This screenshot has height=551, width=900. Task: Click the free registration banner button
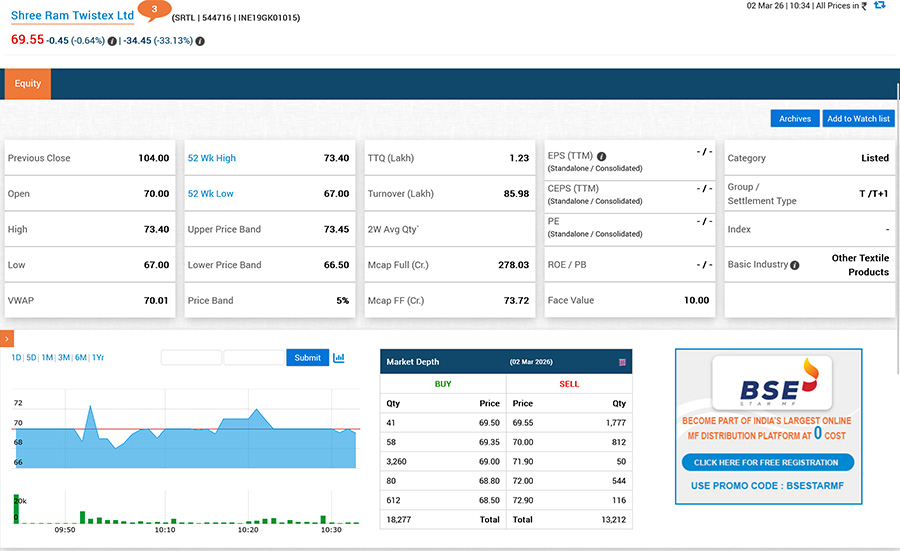767,463
